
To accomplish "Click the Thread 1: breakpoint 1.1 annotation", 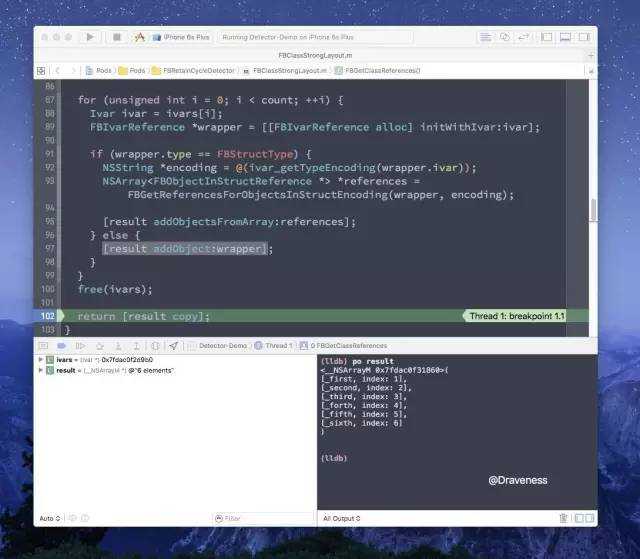I will coord(515,316).
